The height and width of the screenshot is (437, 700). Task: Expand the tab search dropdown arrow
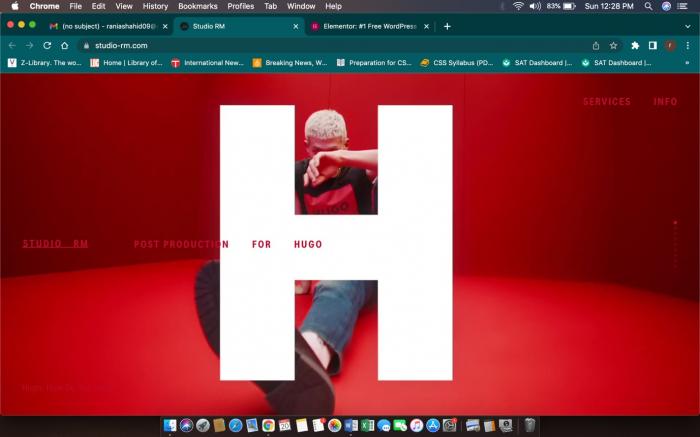pyautogui.click(x=688, y=26)
